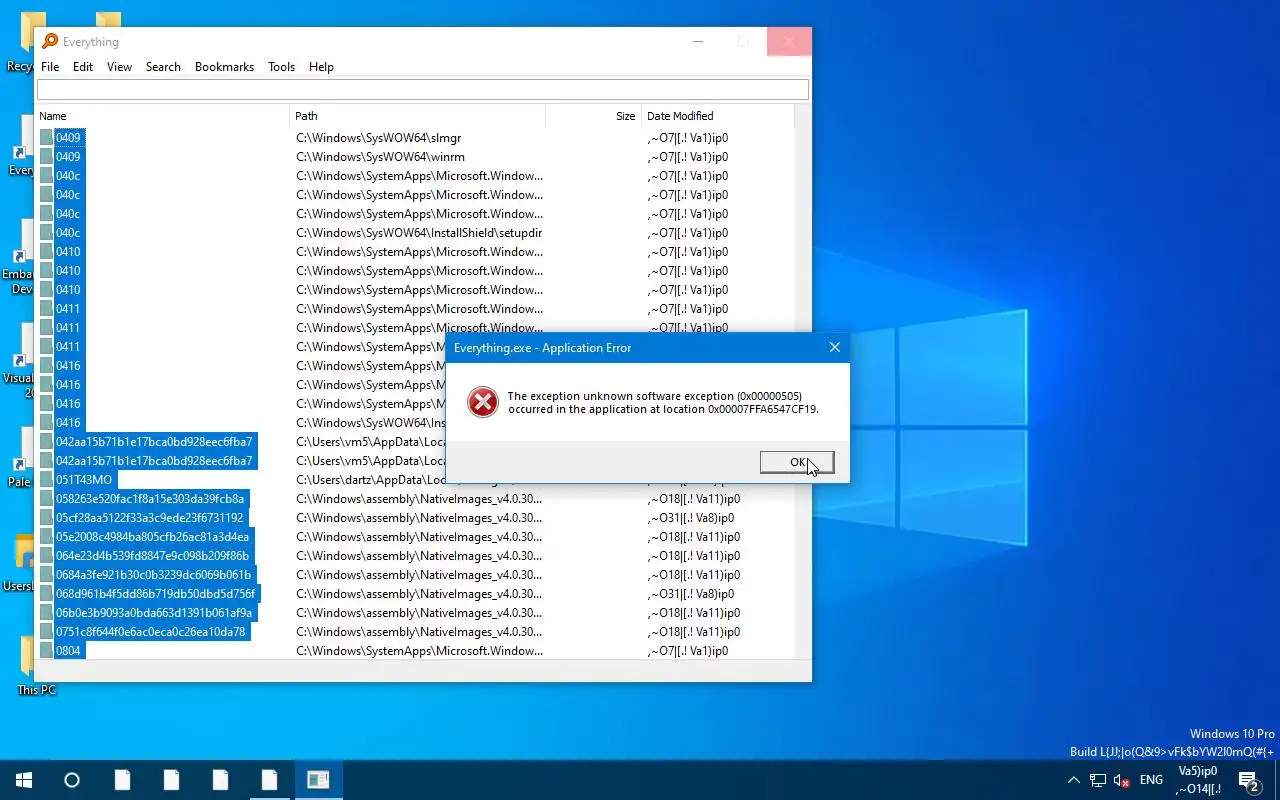Select the This PC desktop icon
Screen dimensions: 1280x800
(x=36, y=665)
